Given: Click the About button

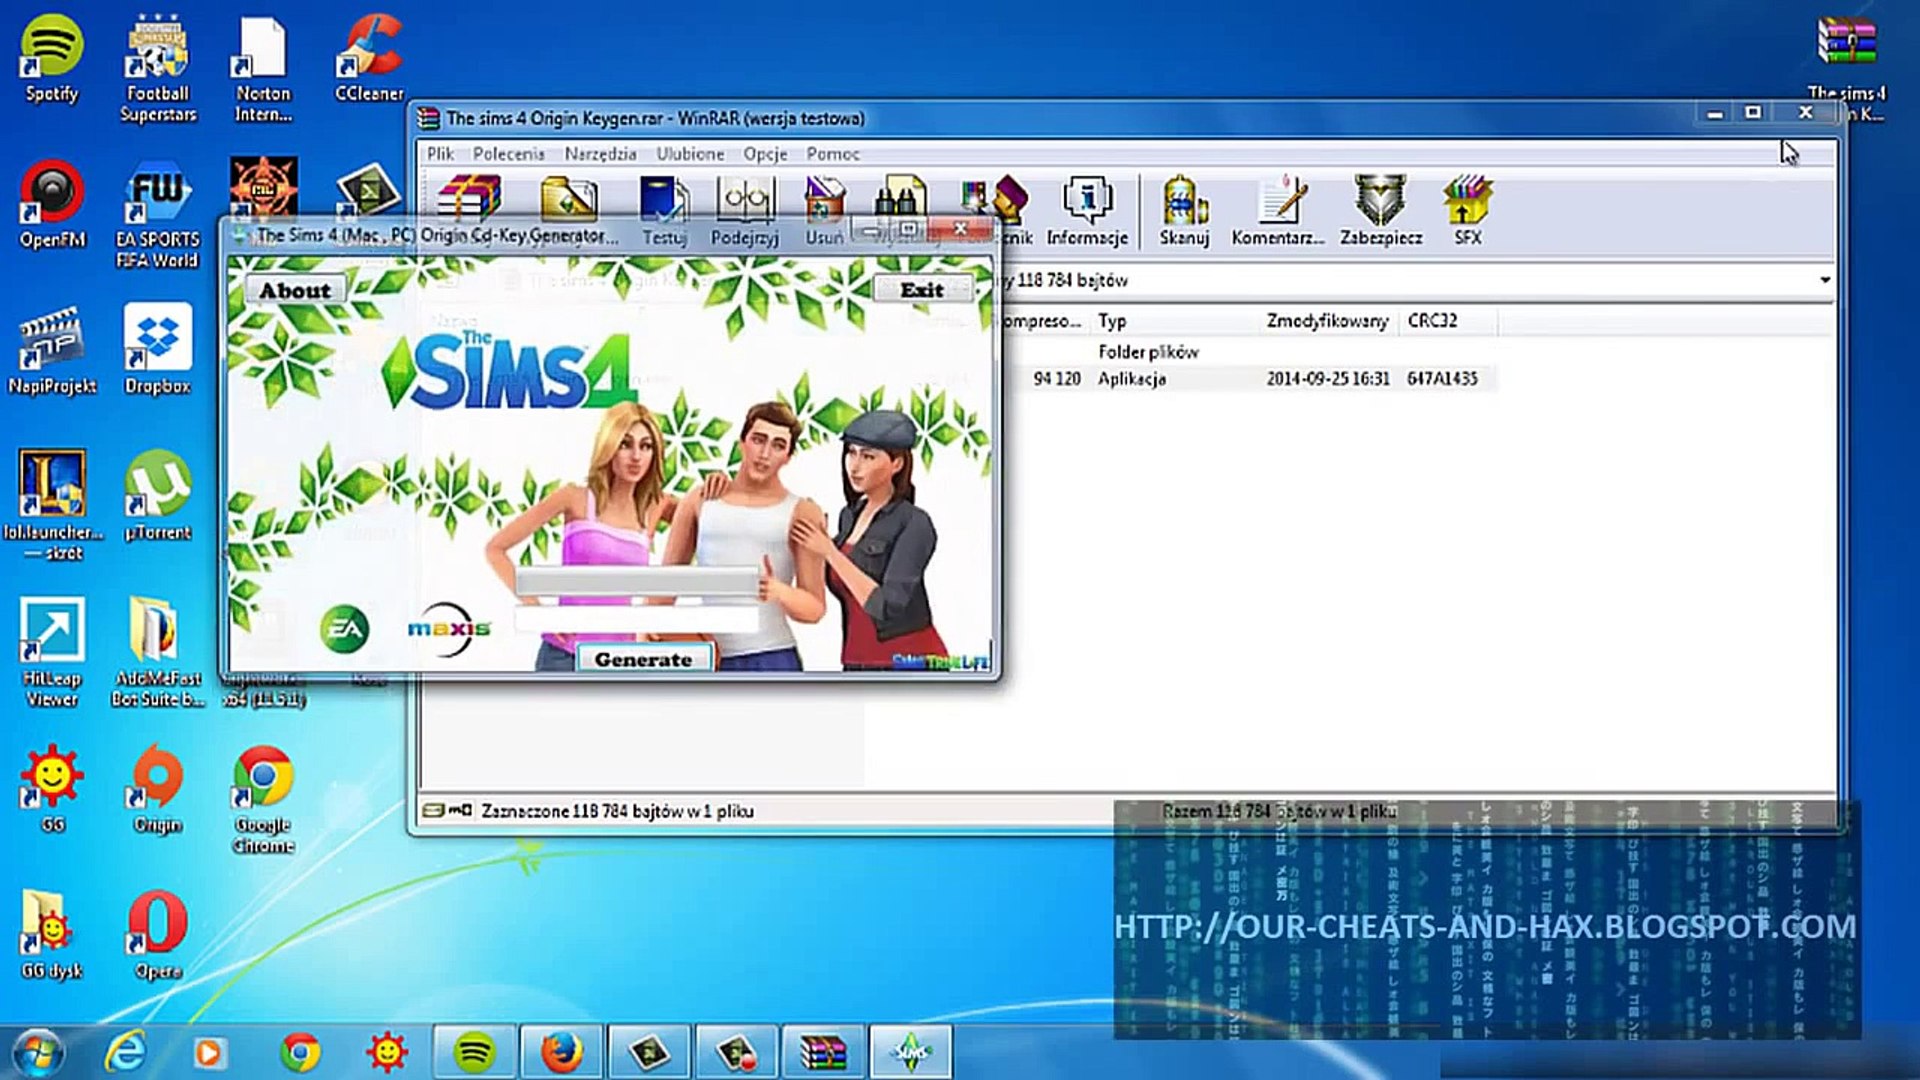Looking at the screenshot, I should 295,290.
